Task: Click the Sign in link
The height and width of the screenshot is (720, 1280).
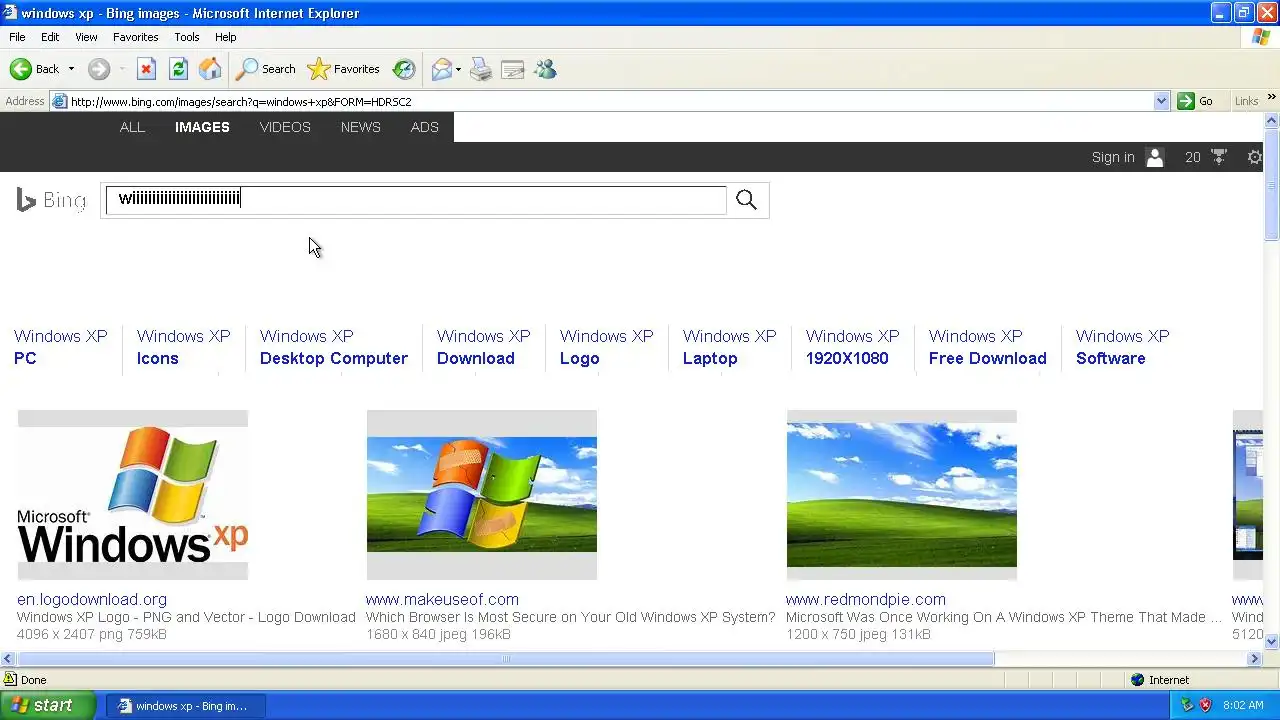Action: click(1113, 157)
